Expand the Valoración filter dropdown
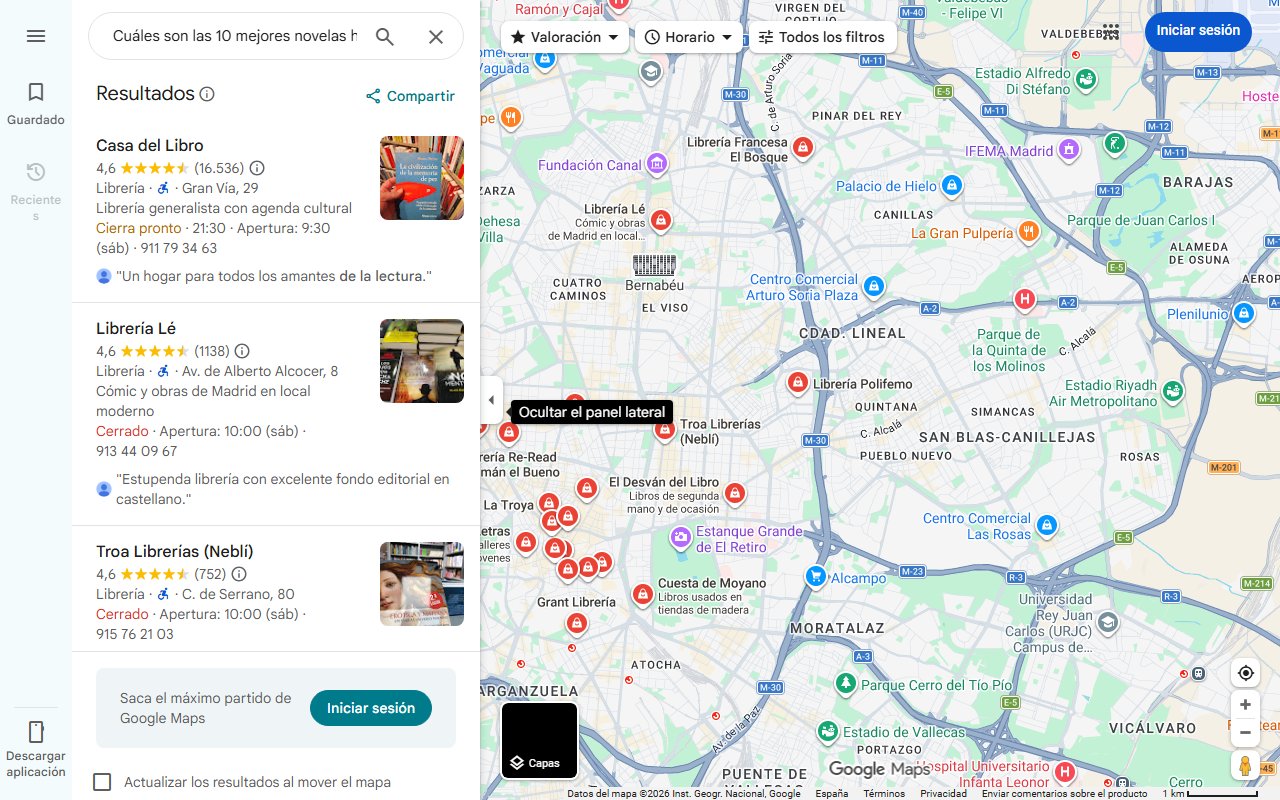 tap(565, 37)
